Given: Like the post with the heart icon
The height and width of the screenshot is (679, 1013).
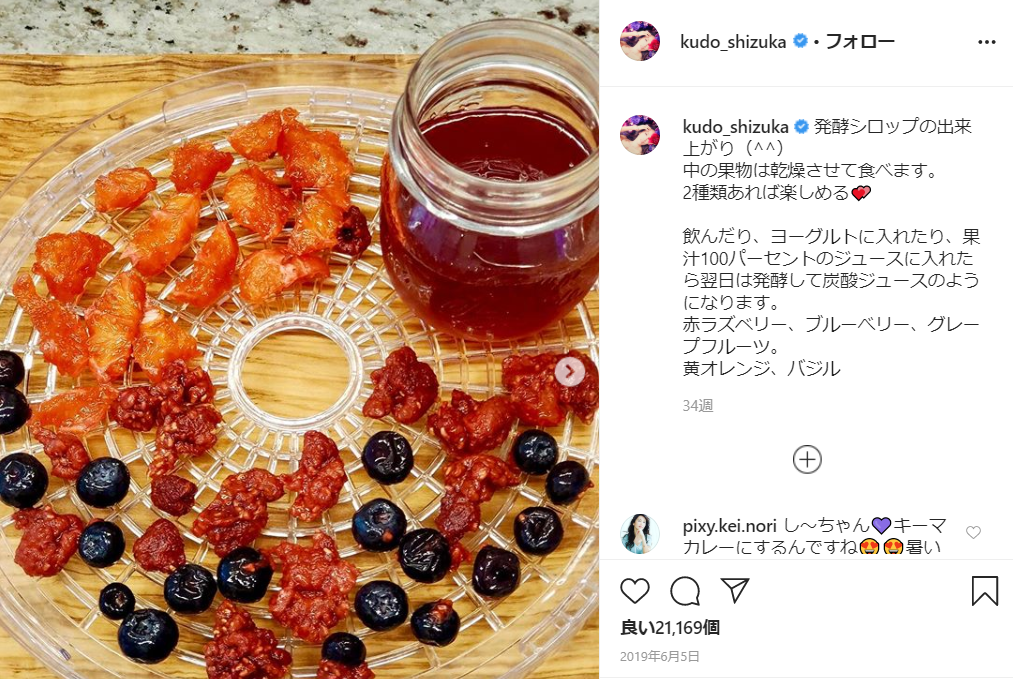Looking at the screenshot, I should [x=634, y=590].
